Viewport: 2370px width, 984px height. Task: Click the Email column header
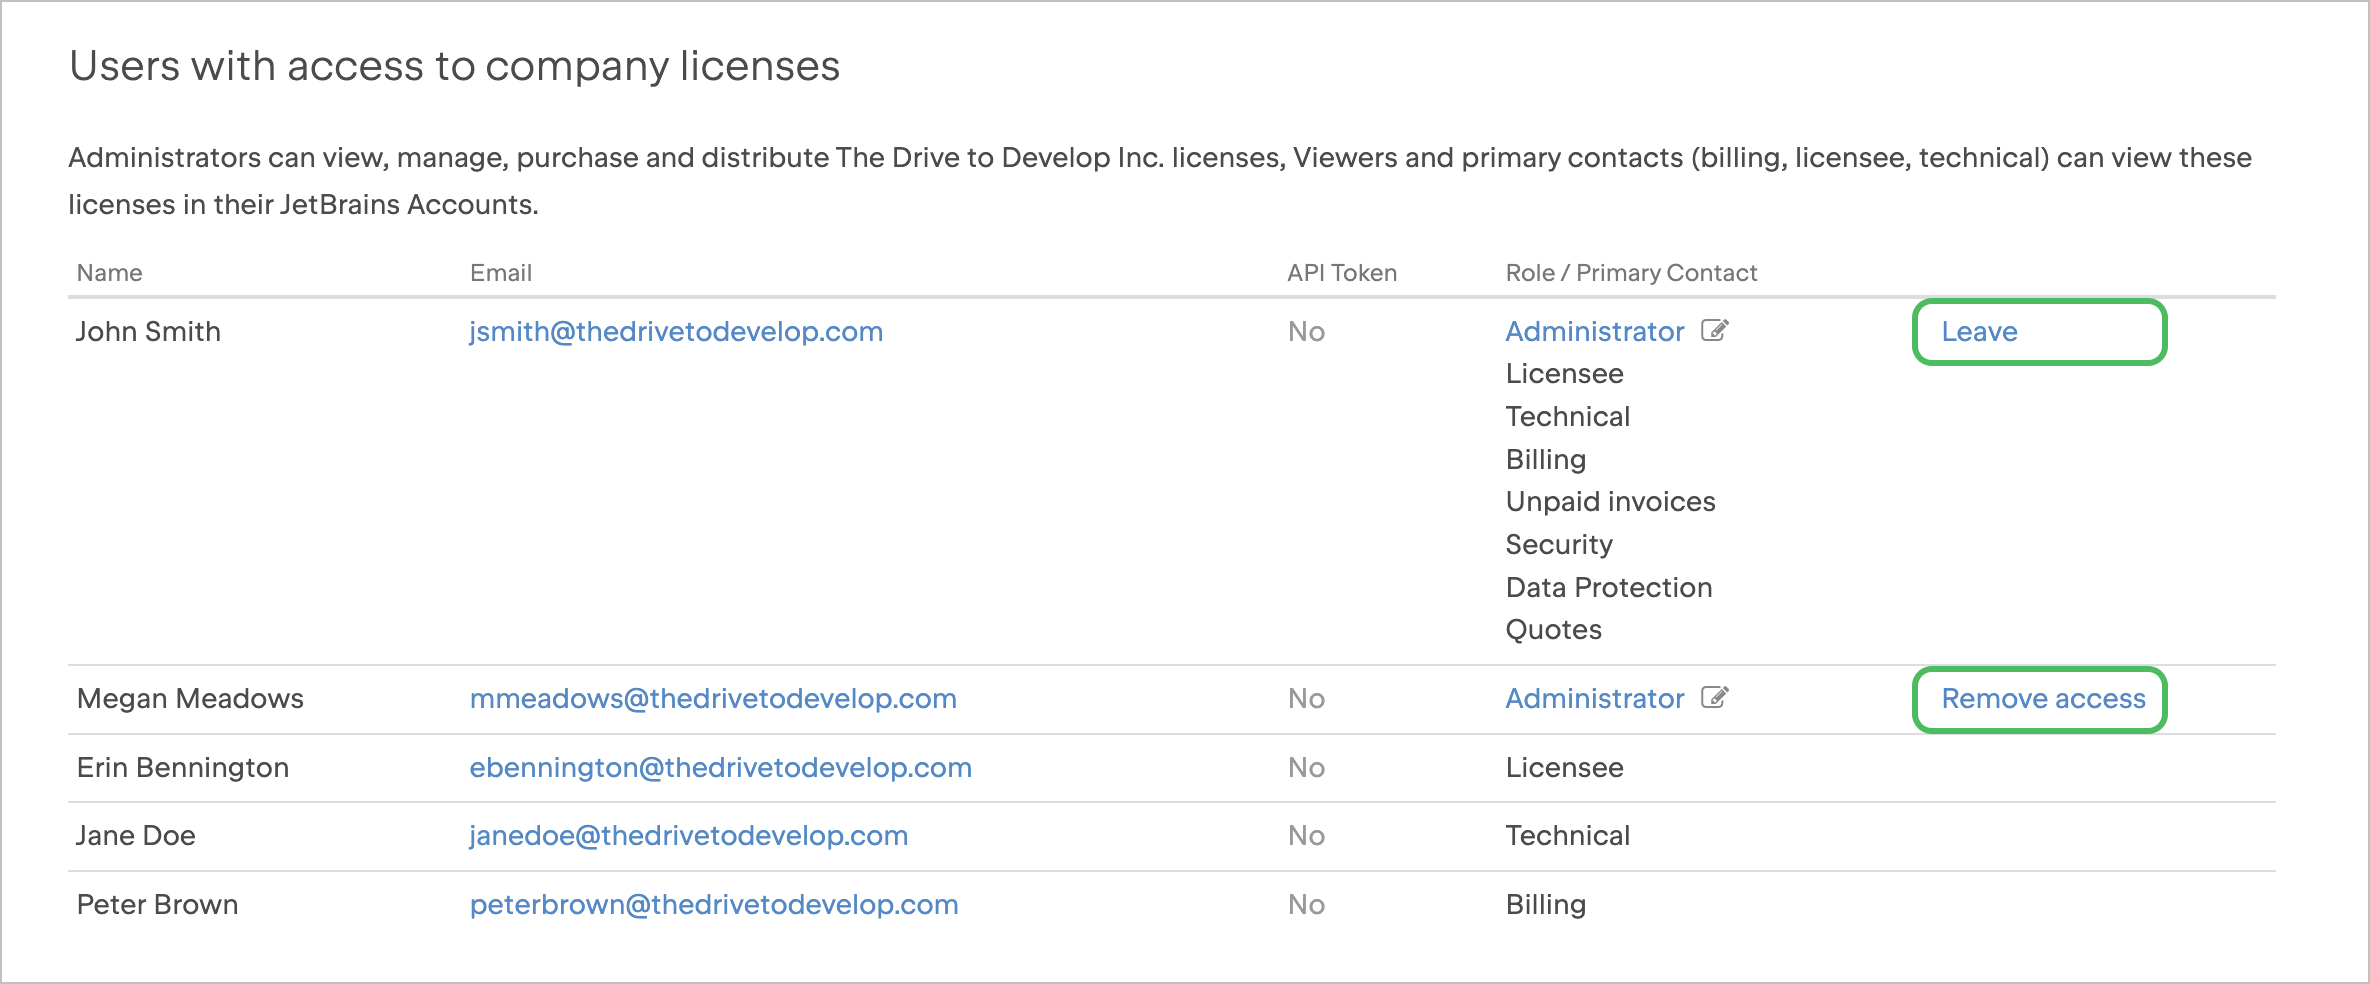[500, 273]
